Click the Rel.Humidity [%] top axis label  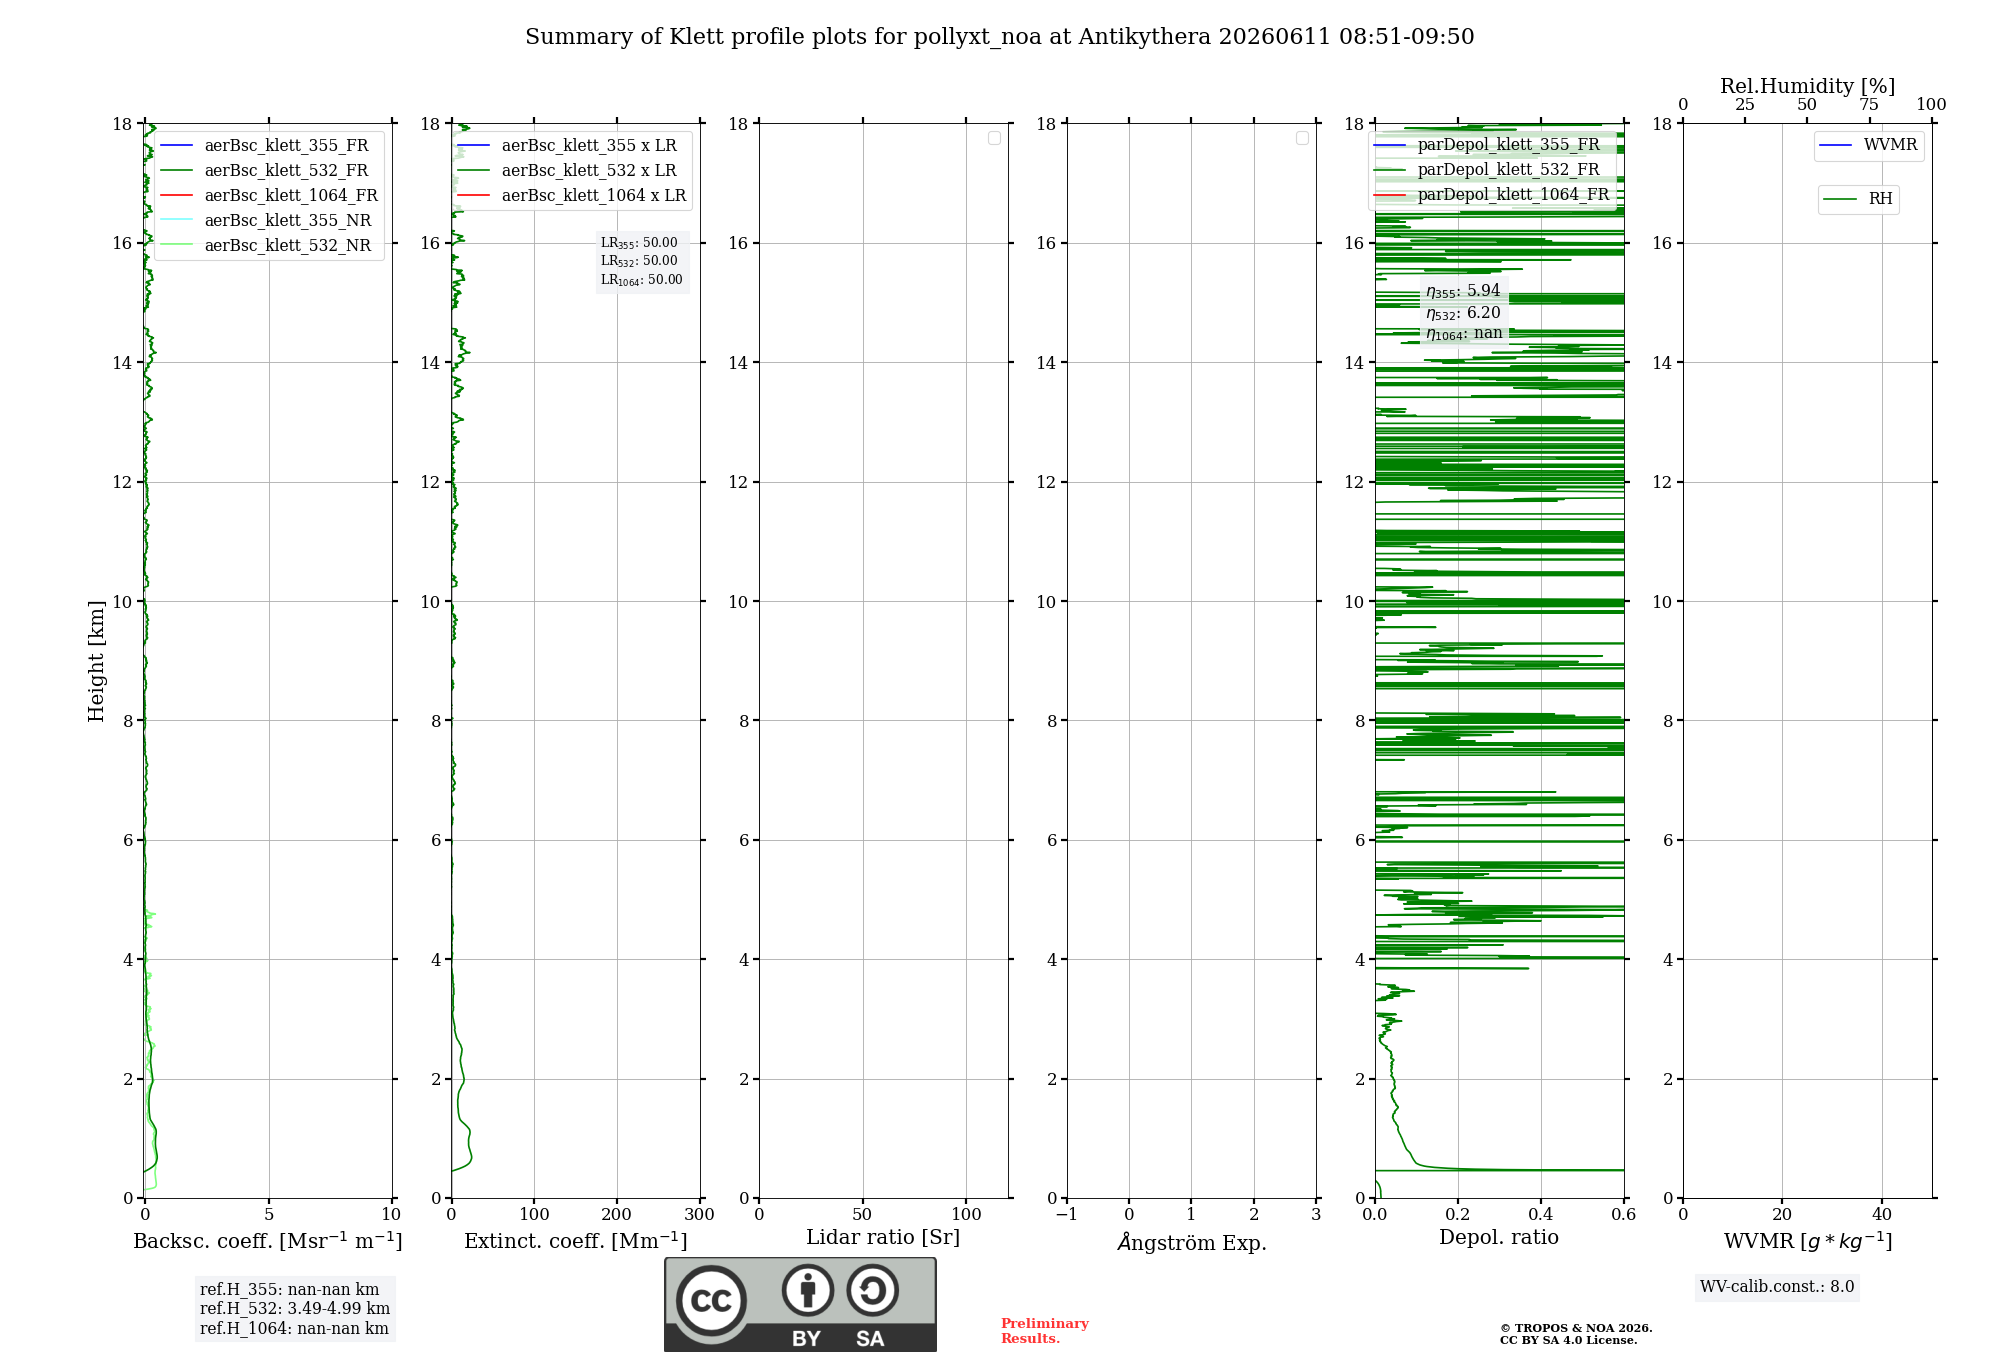[1808, 86]
